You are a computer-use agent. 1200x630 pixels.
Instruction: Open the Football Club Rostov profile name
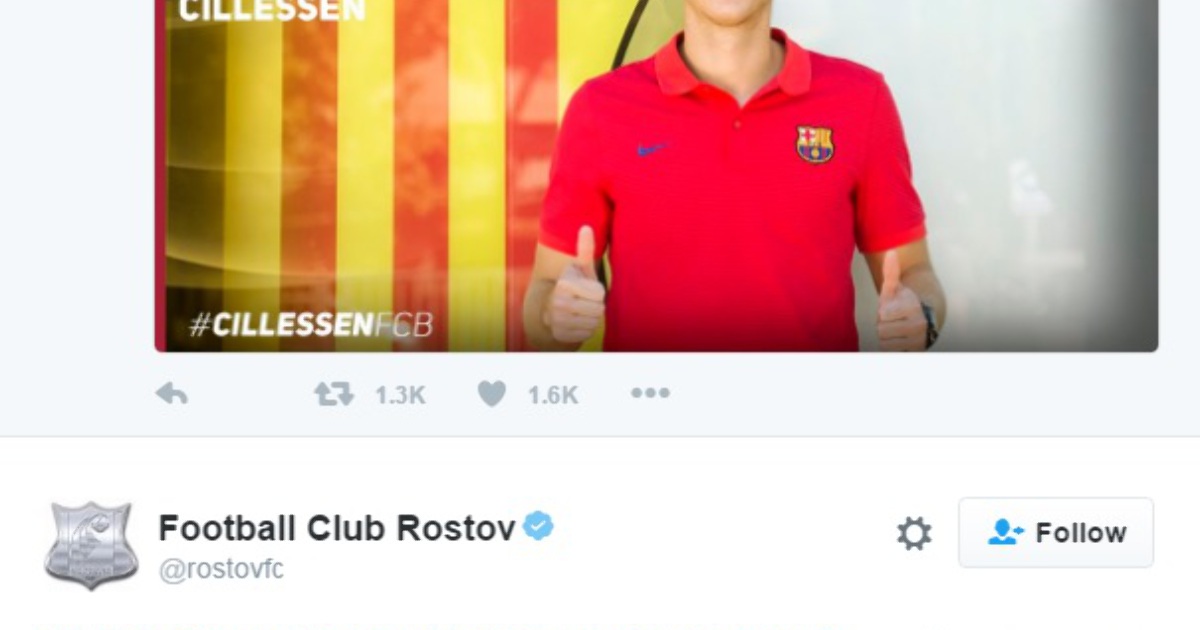point(337,527)
